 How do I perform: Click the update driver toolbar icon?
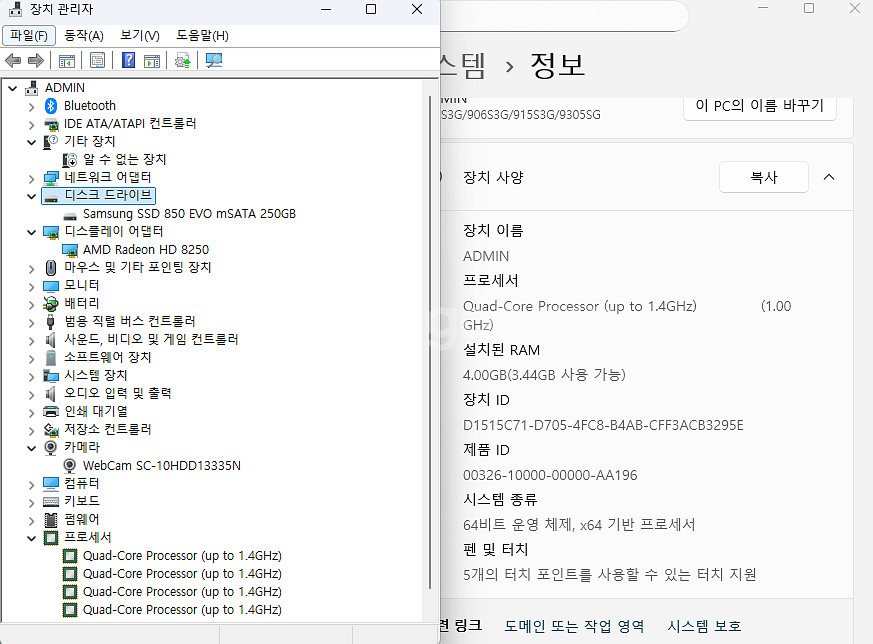(x=182, y=60)
